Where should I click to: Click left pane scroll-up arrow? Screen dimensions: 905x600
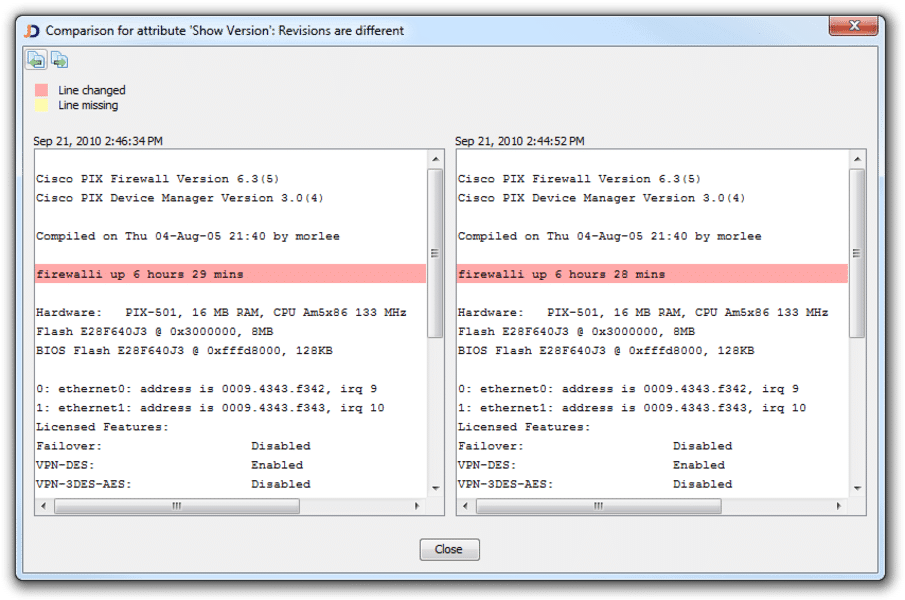pos(435,159)
